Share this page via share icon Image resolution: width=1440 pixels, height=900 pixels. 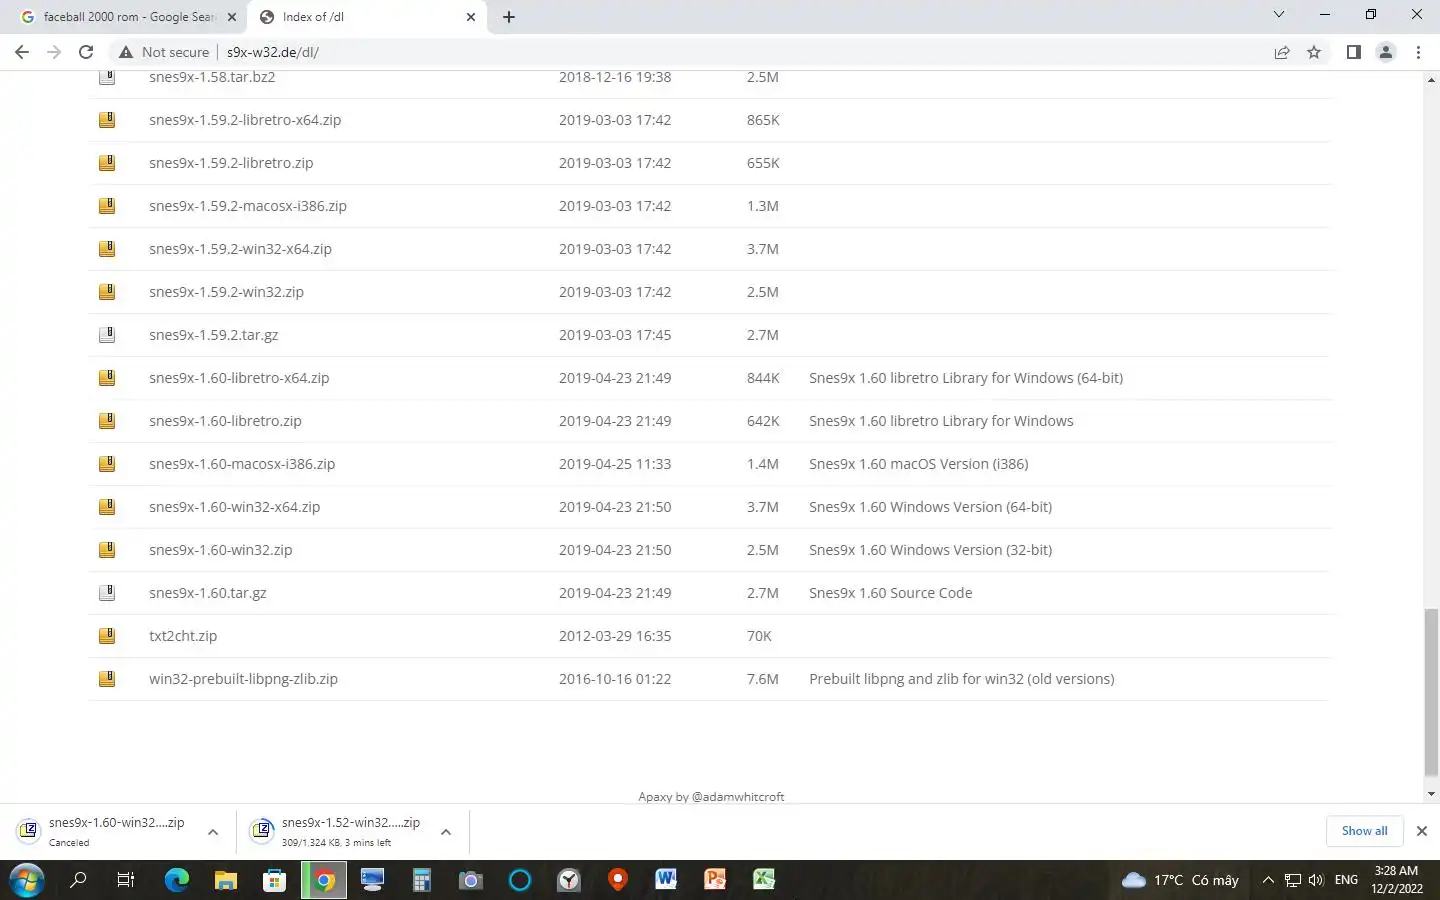1282,52
